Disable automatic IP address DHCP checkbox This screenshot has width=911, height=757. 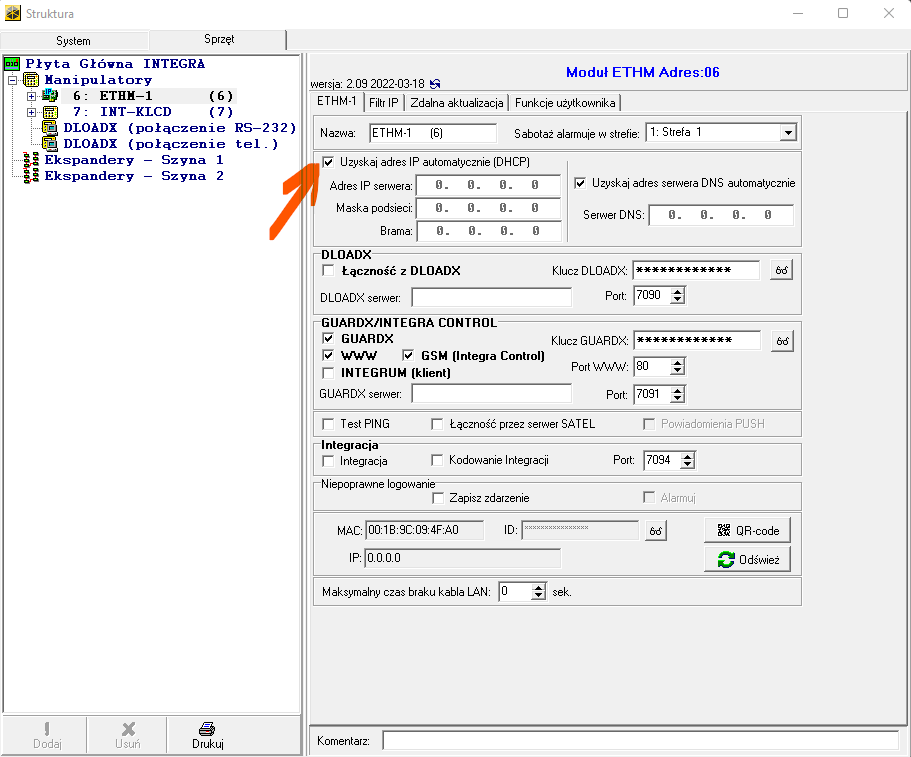click(328, 161)
